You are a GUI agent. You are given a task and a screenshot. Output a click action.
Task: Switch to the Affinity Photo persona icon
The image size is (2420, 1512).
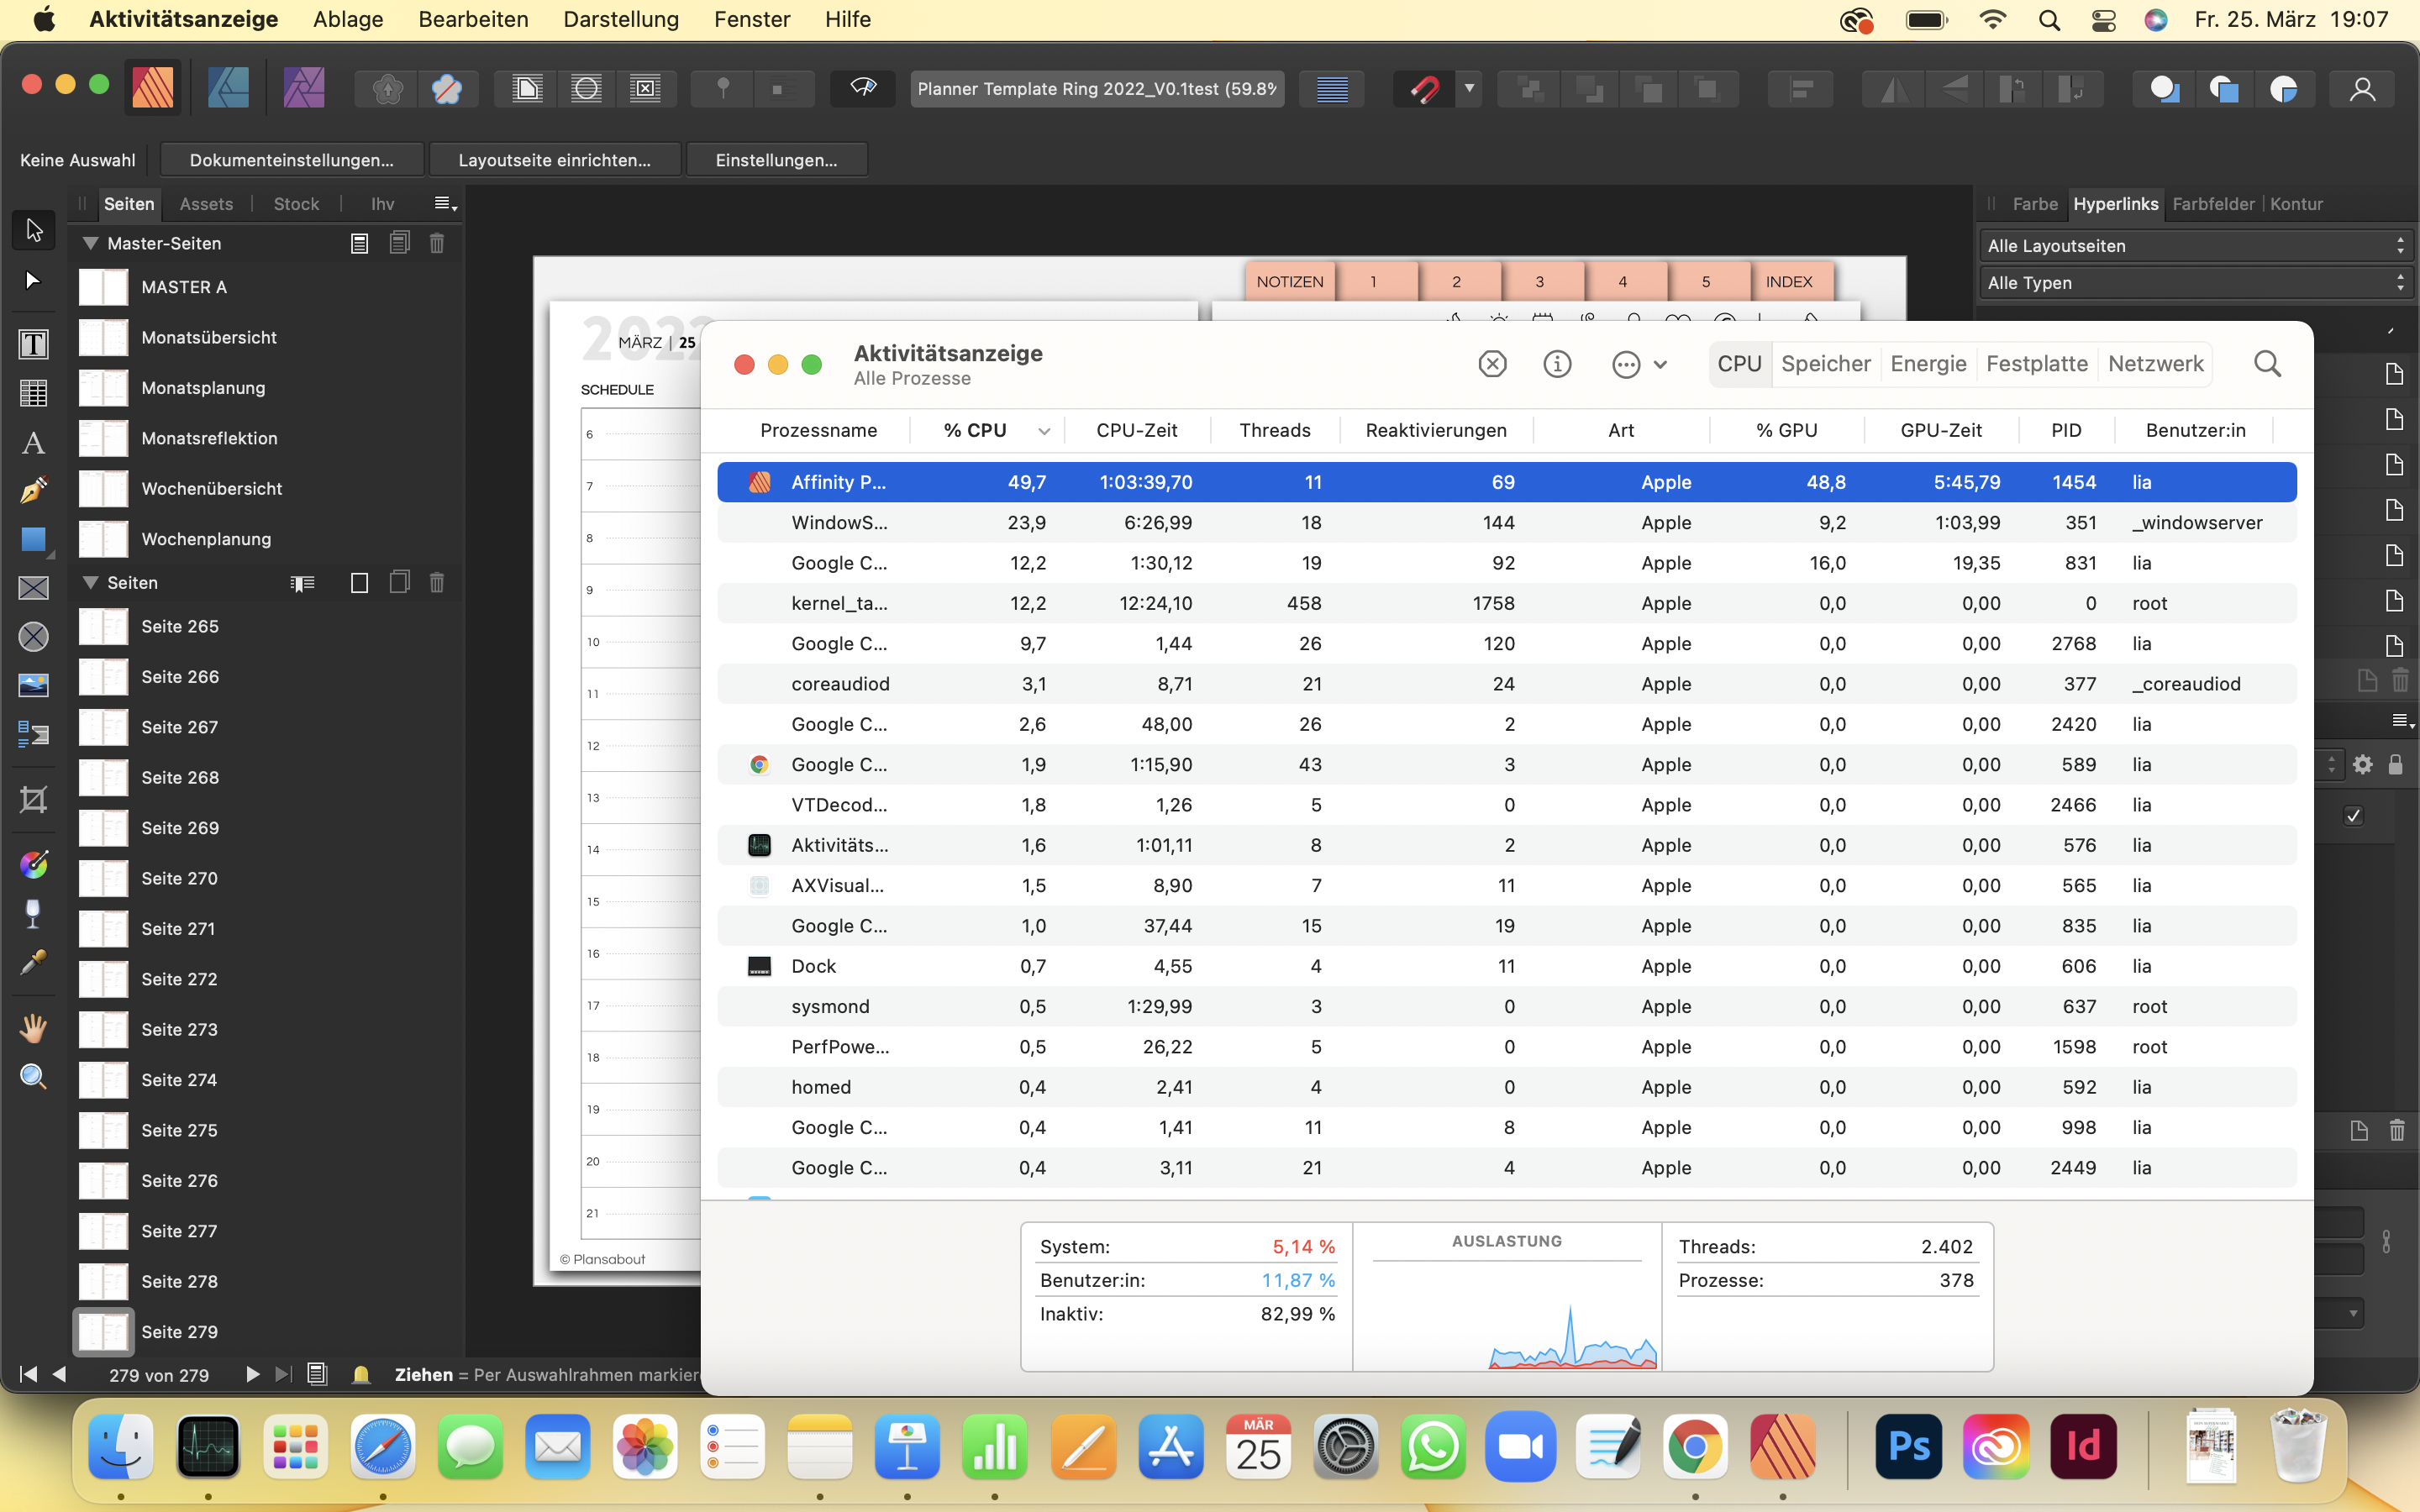click(x=303, y=89)
